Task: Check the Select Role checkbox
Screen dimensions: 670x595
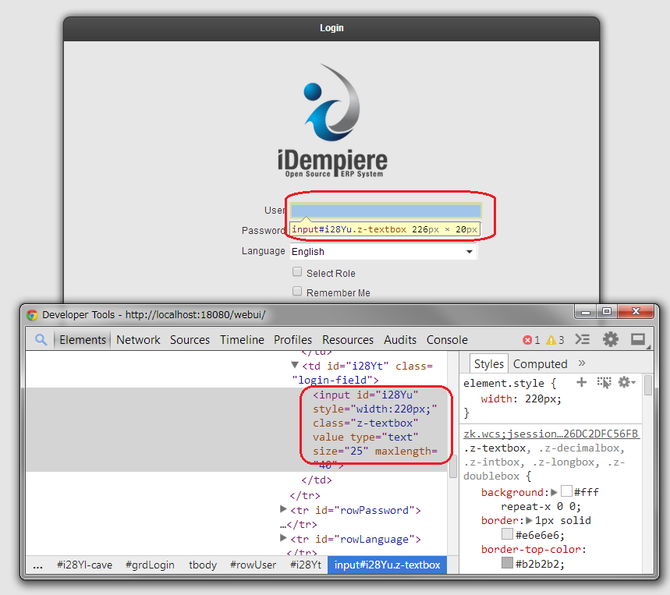Action: pyautogui.click(x=297, y=272)
